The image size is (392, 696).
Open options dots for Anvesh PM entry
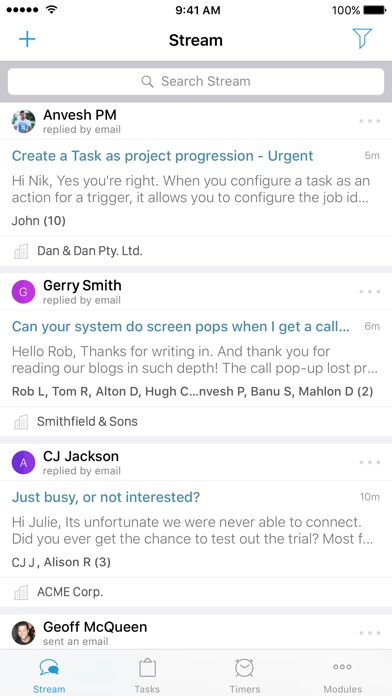coord(369,121)
